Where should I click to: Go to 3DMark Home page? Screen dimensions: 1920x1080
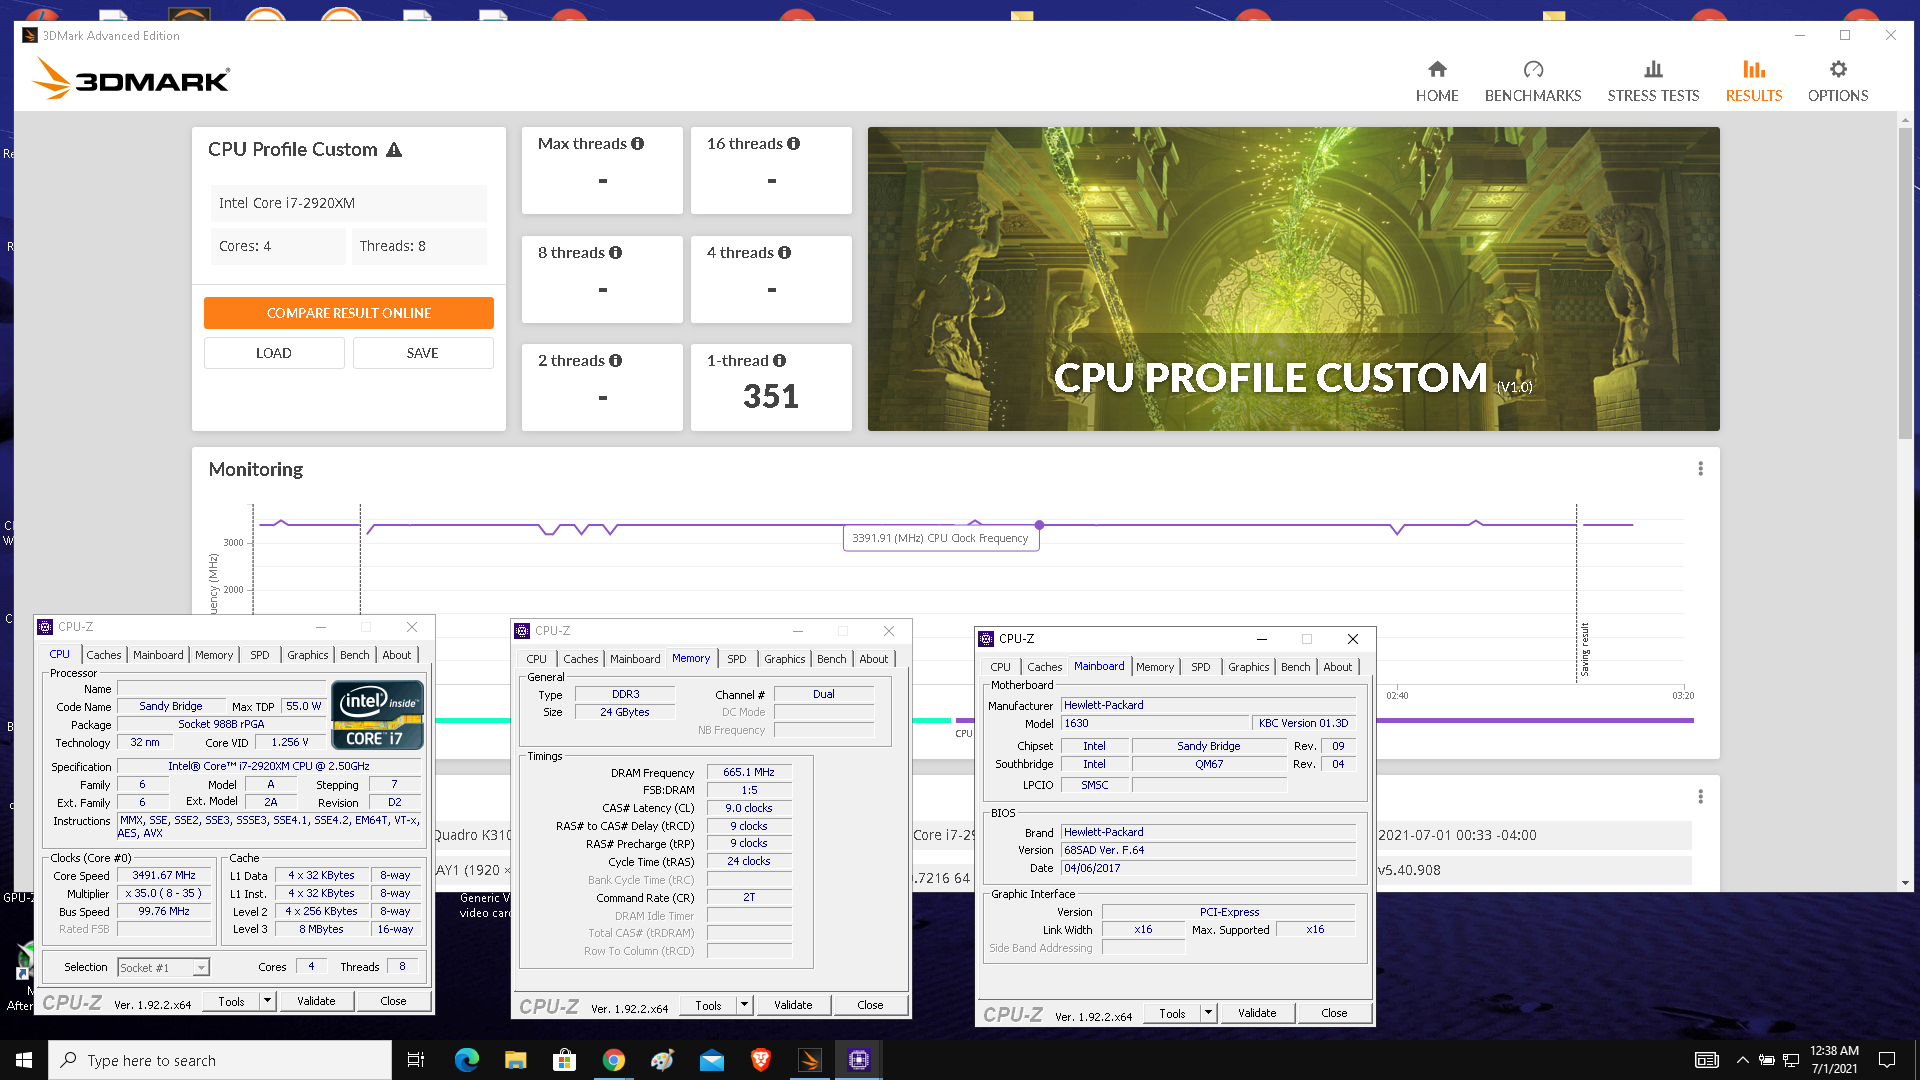[1437, 81]
